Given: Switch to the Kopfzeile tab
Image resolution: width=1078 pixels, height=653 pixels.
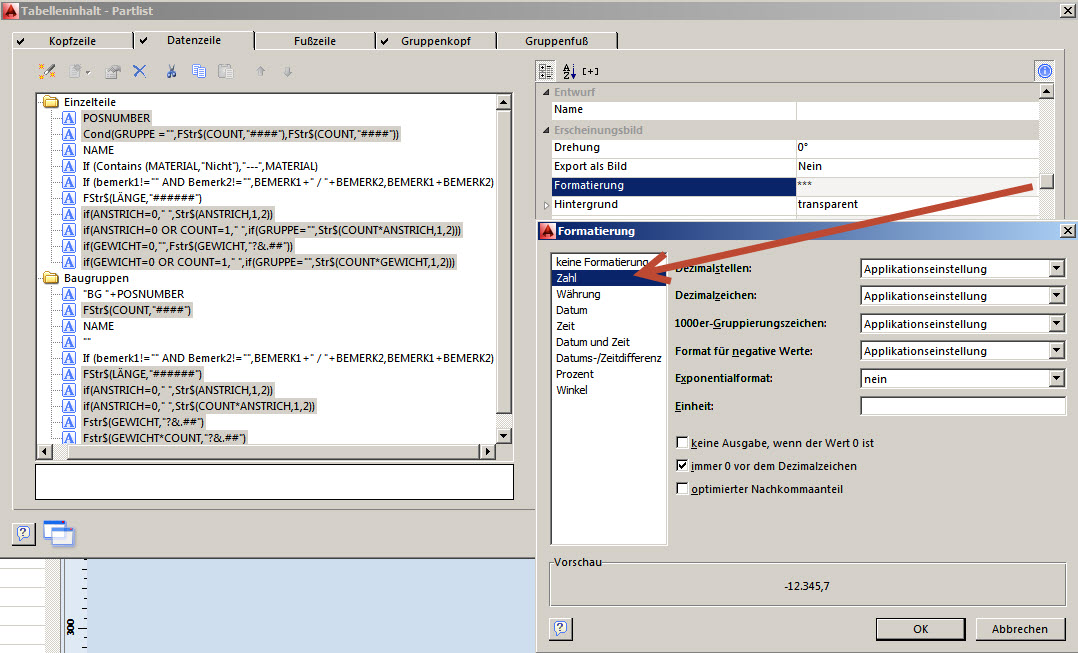Looking at the screenshot, I should pos(72,41).
